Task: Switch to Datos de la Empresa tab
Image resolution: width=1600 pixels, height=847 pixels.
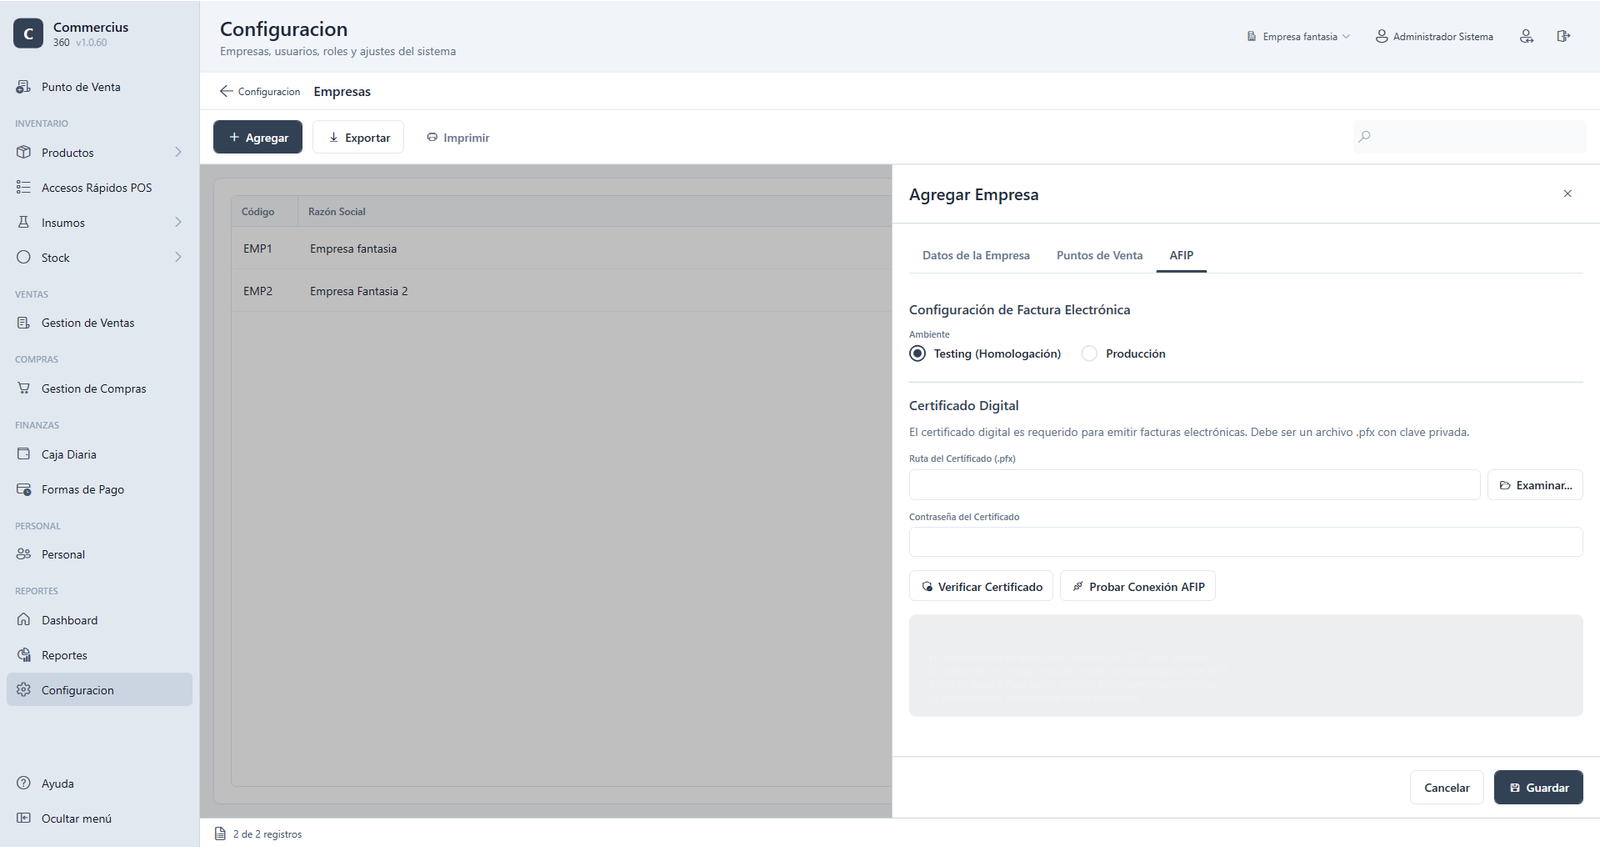Action: point(976,255)
